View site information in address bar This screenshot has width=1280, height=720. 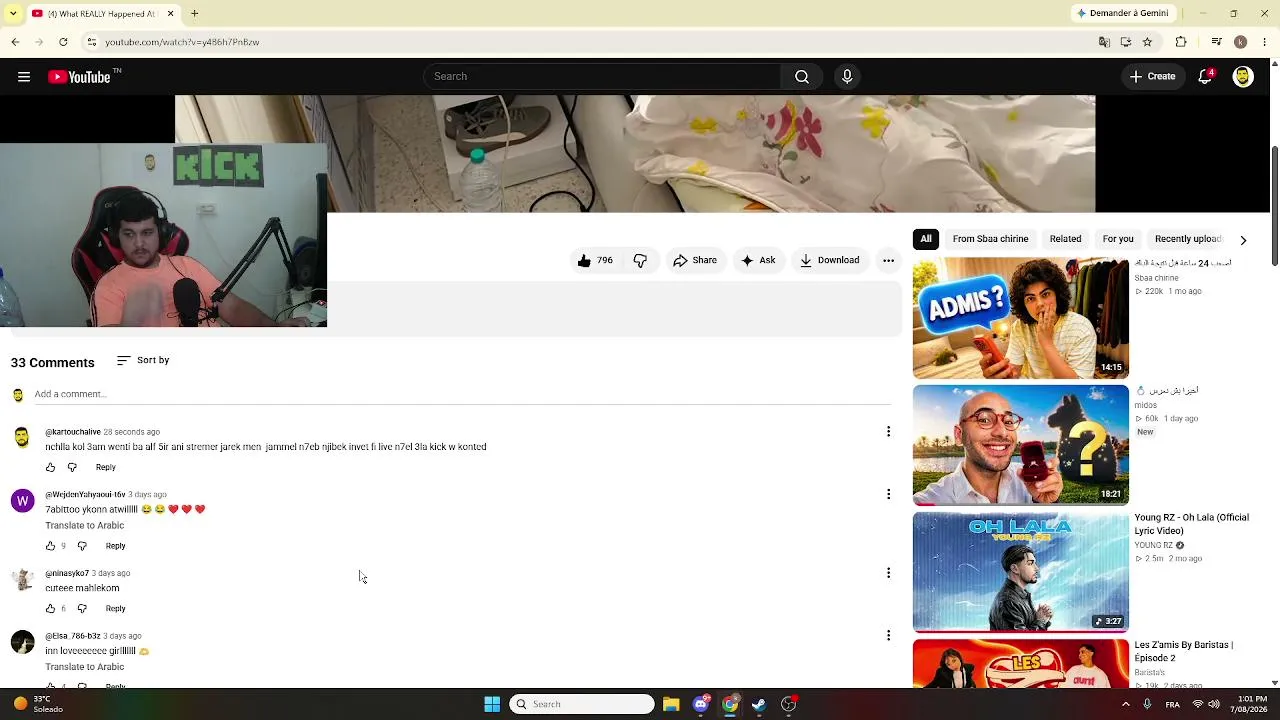coord(91,42)
